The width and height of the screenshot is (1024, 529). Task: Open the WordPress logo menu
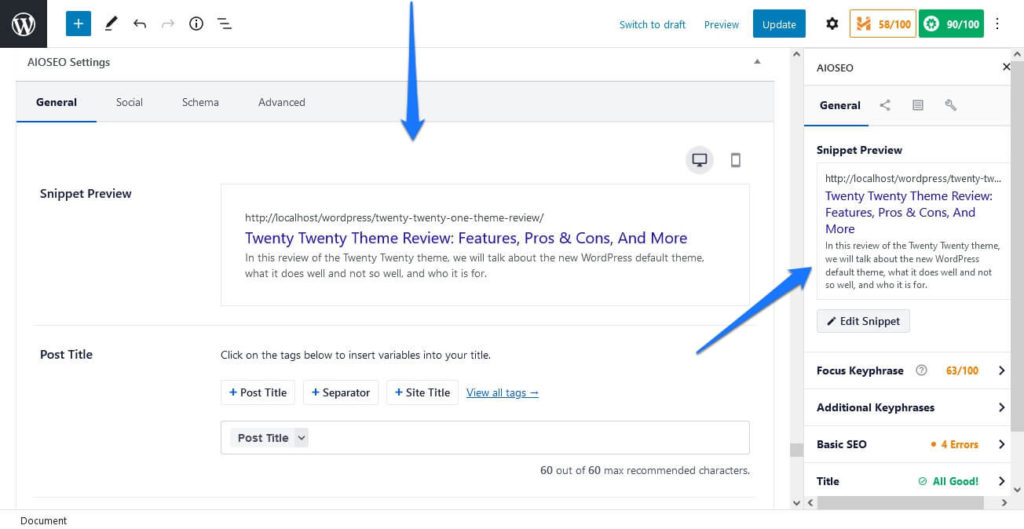click(24, 24)
